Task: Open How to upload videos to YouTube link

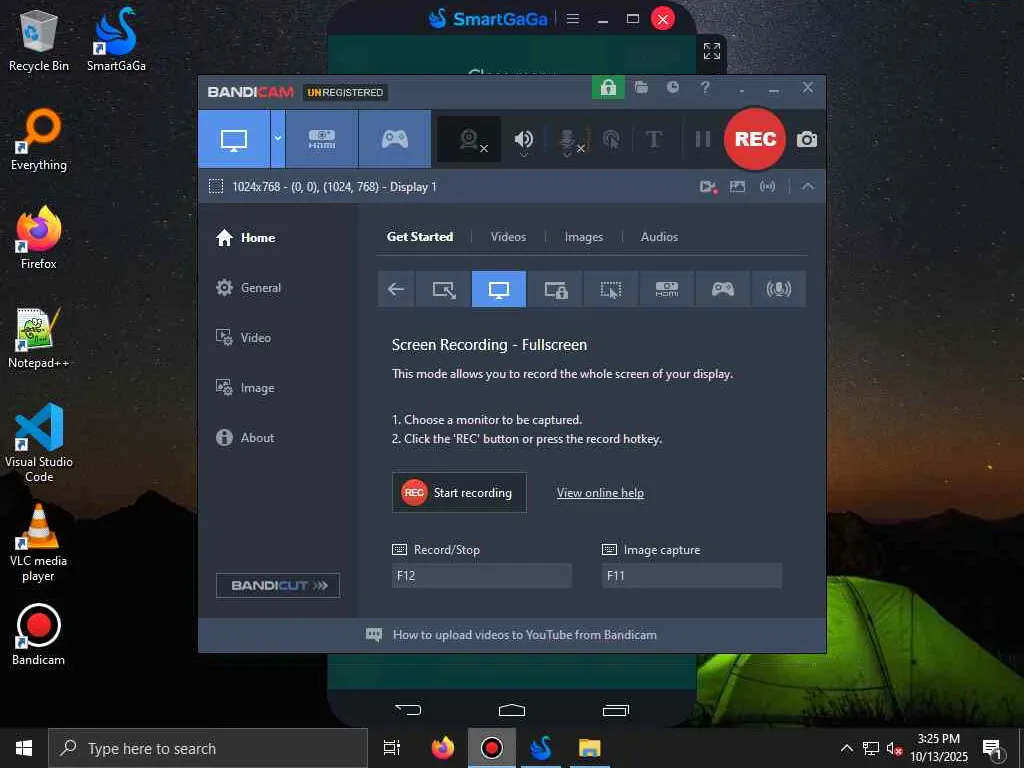Action: click(x=524, y=635)
